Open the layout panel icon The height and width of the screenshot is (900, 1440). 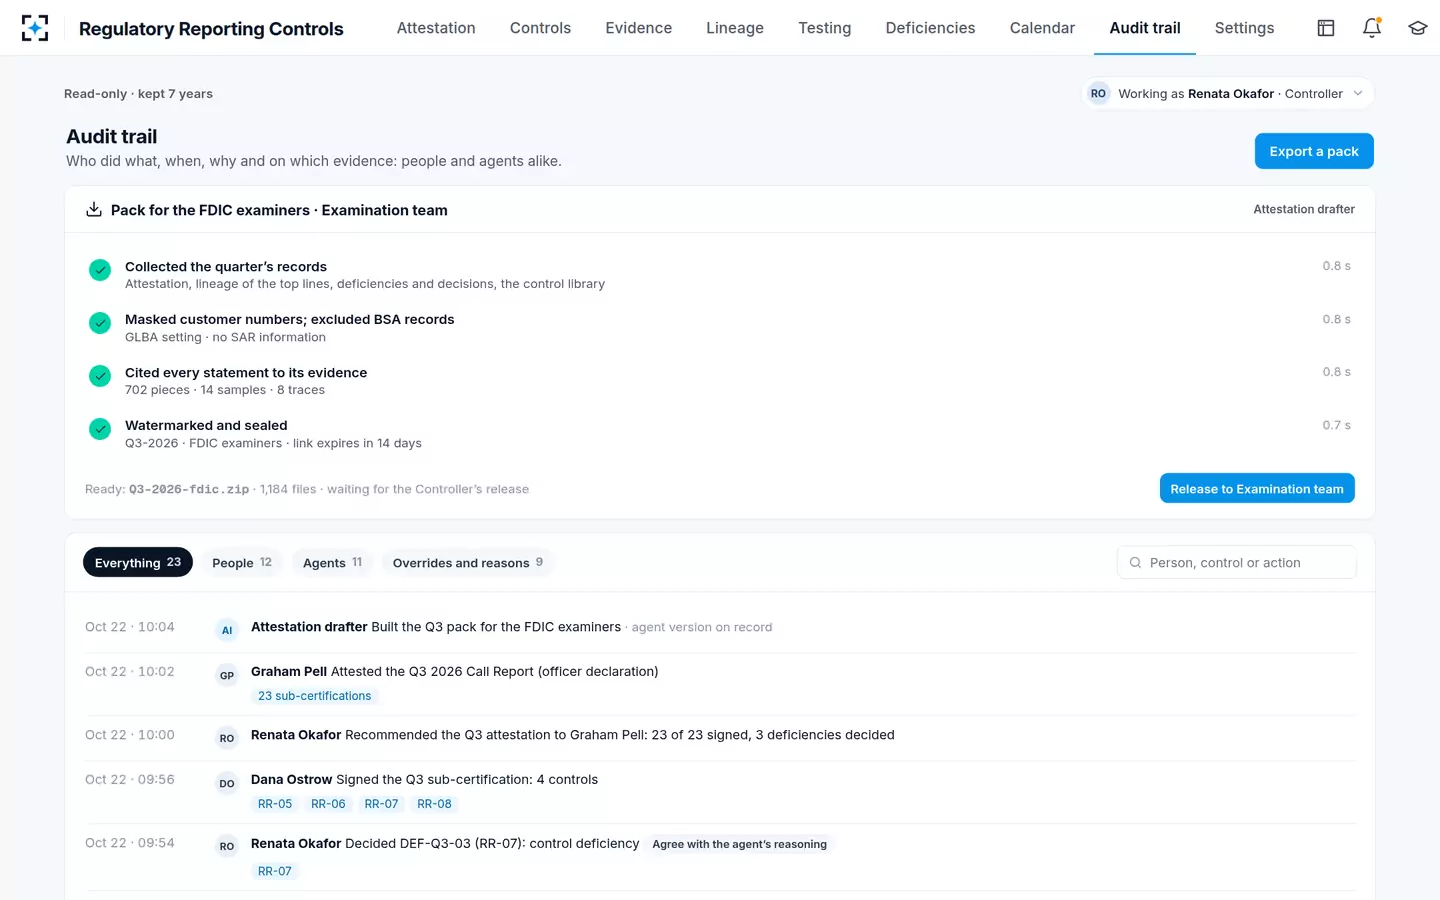pos(1326,28)
